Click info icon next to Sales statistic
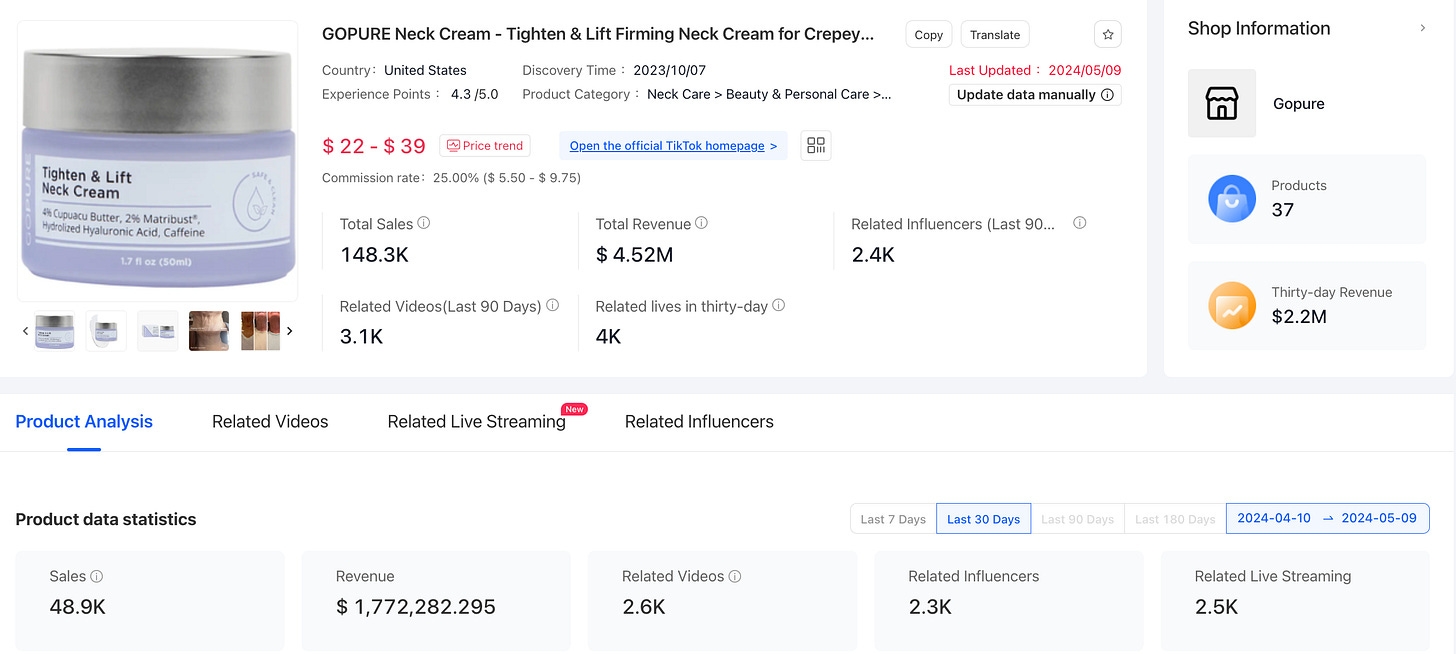The height and width of the screenshot is (654, 1456). click(97, 576)
